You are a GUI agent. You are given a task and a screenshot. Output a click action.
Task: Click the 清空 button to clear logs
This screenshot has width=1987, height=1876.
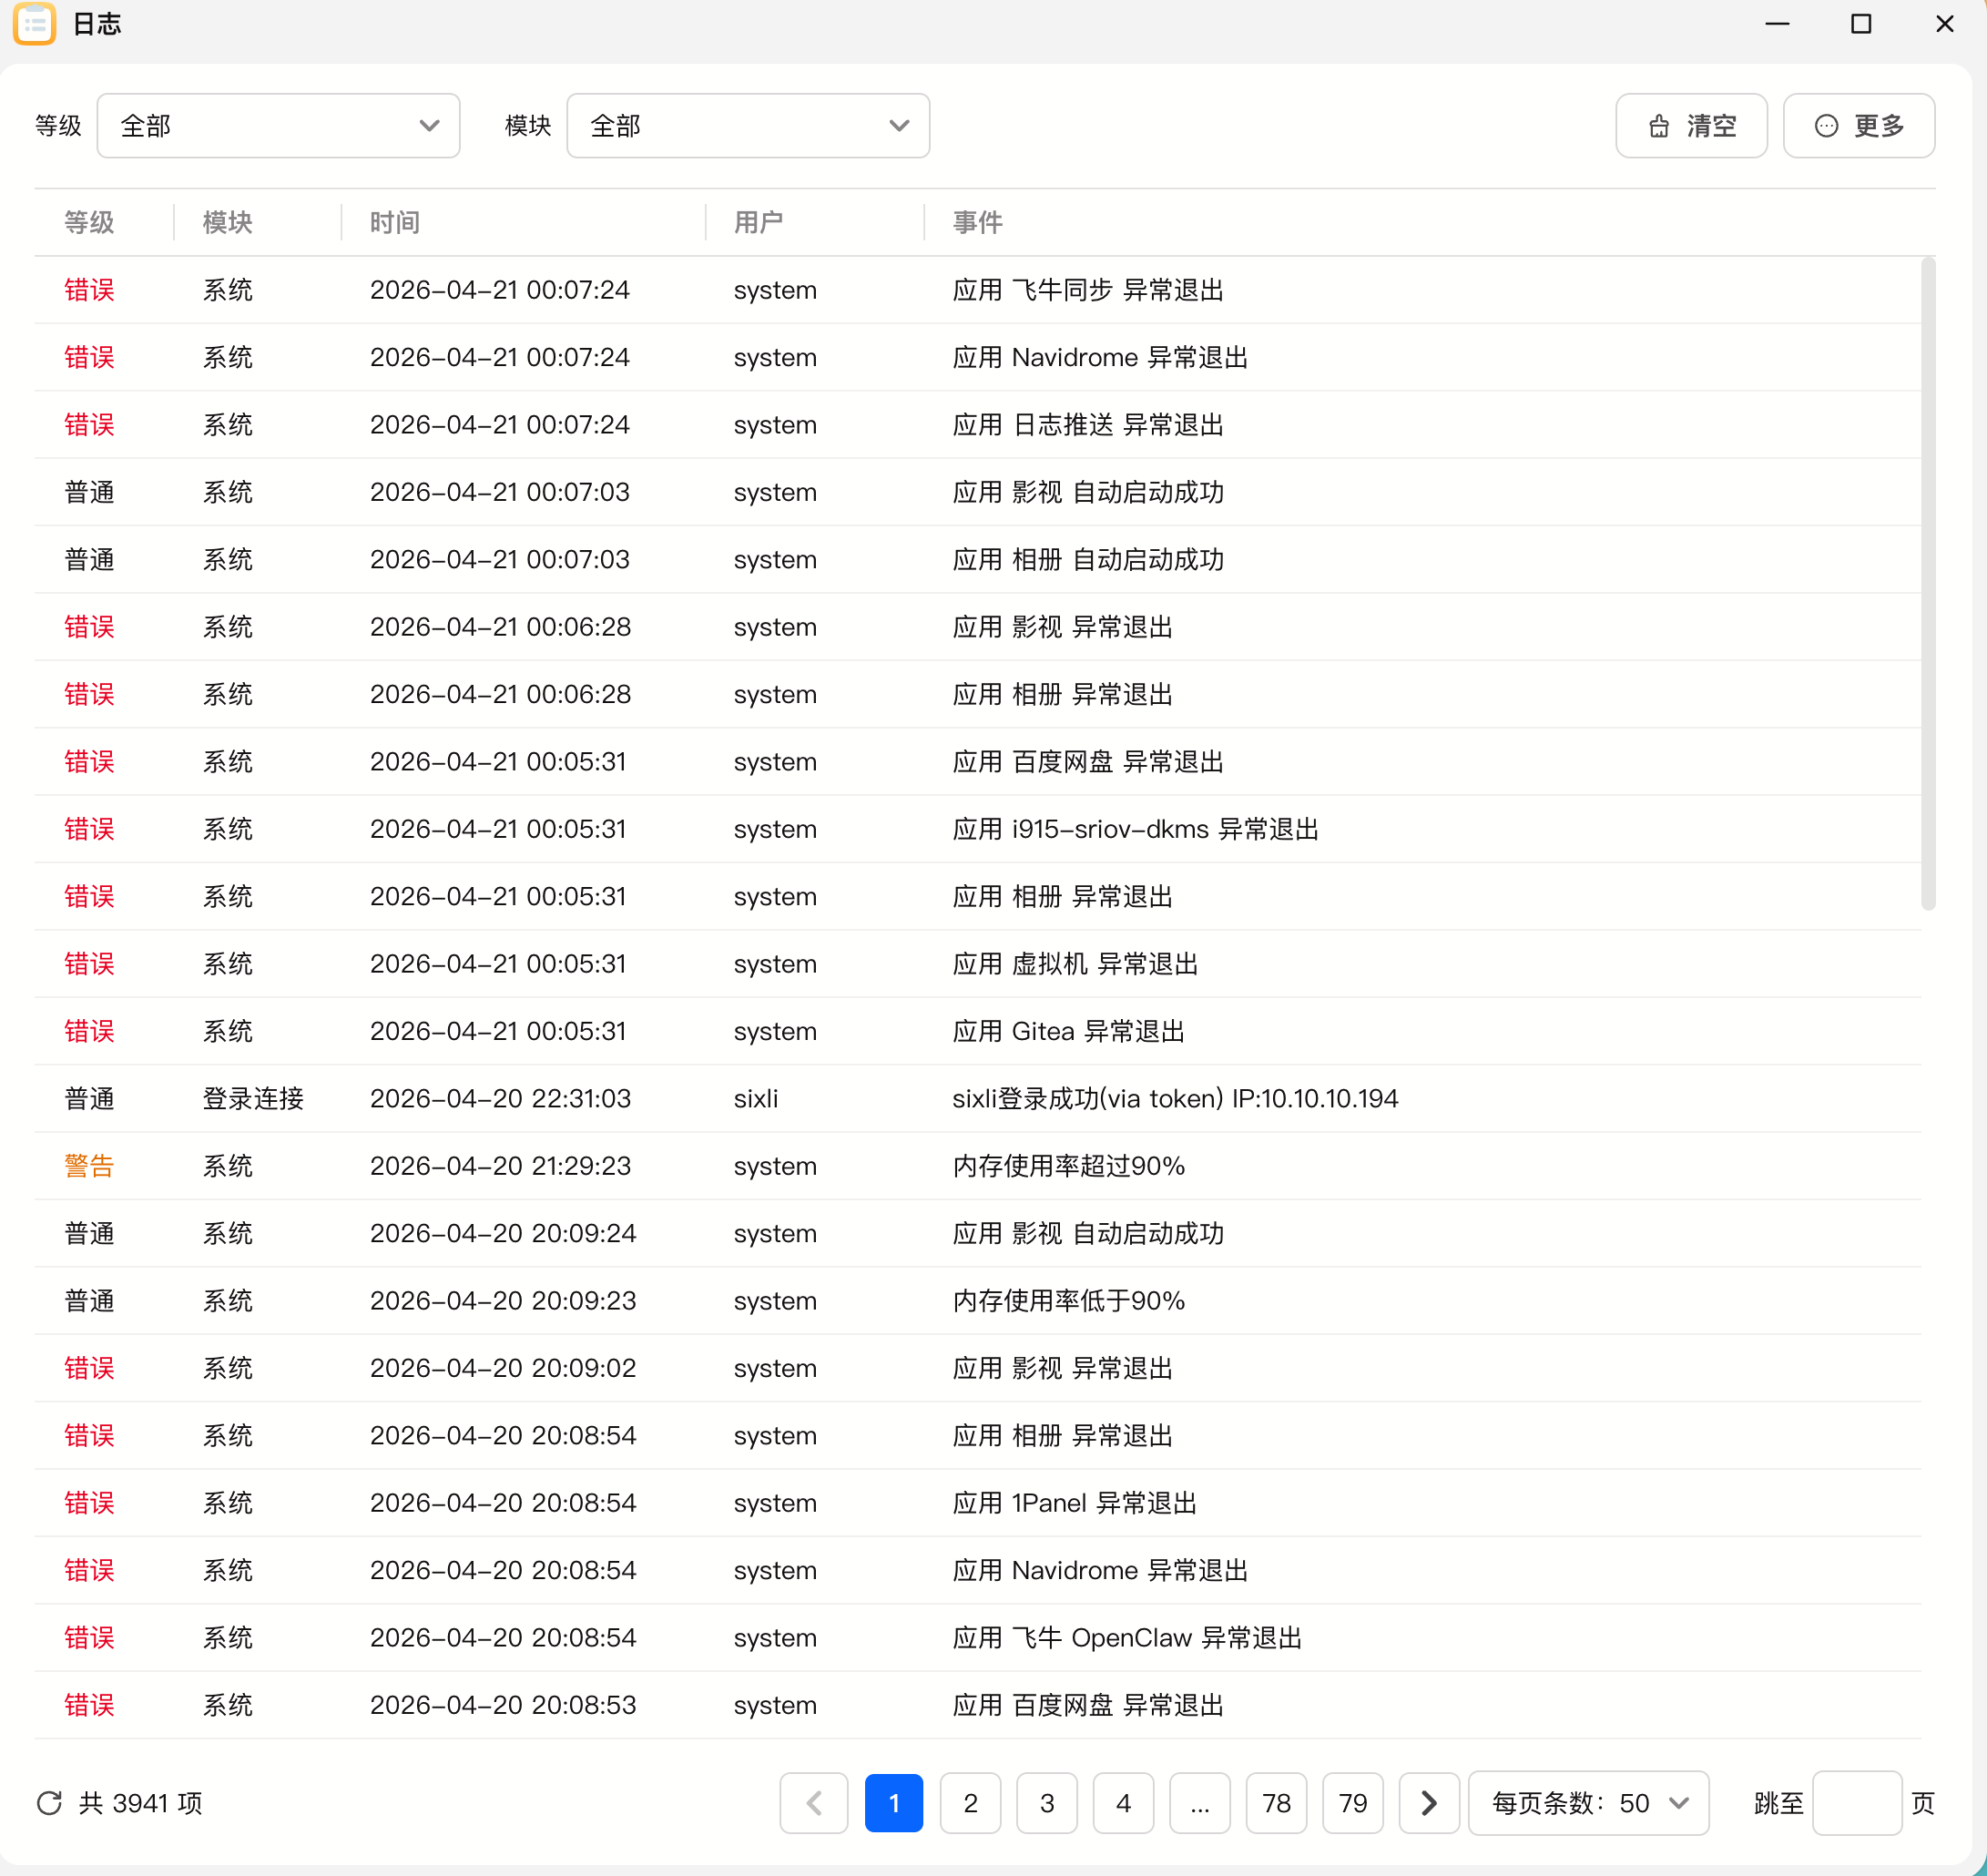1691,126
